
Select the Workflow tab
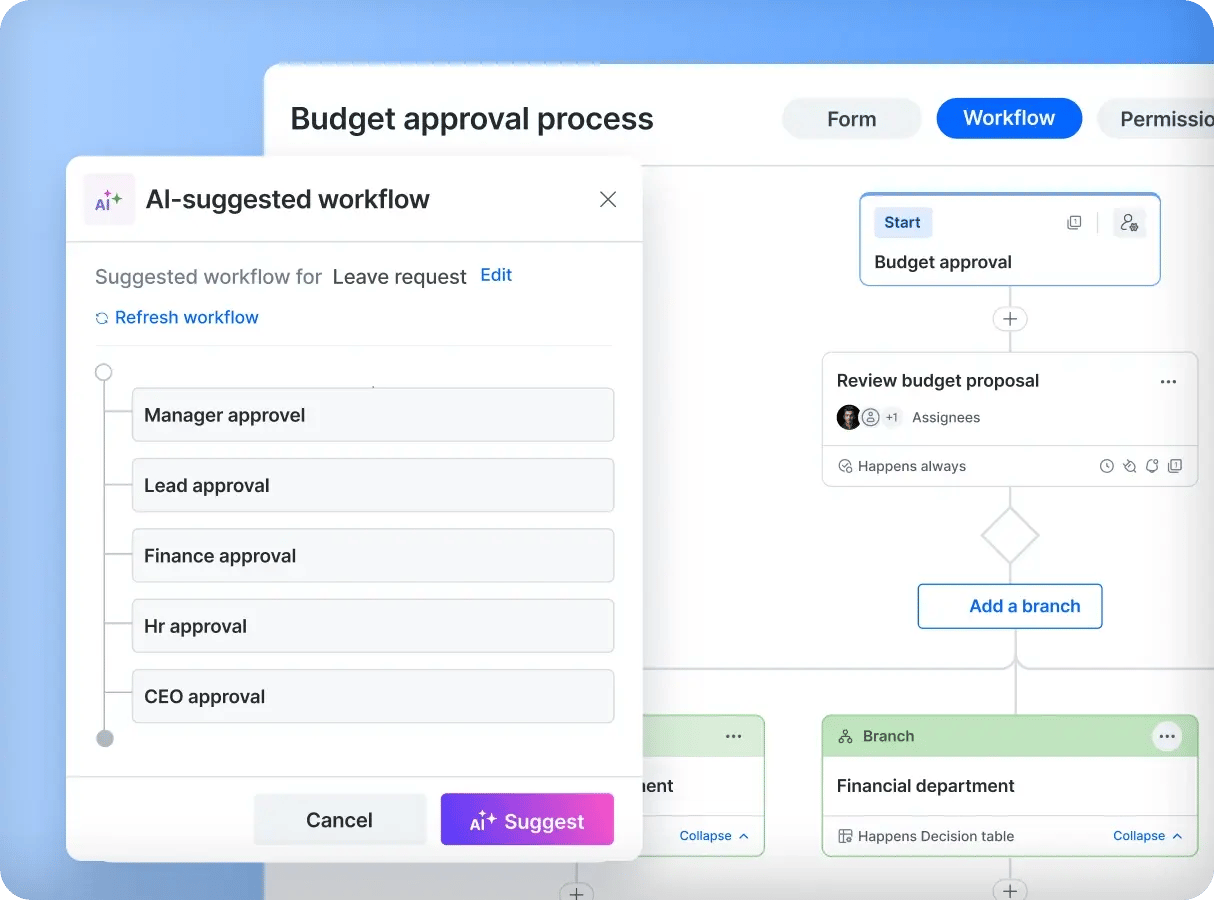pos(1009,118)
